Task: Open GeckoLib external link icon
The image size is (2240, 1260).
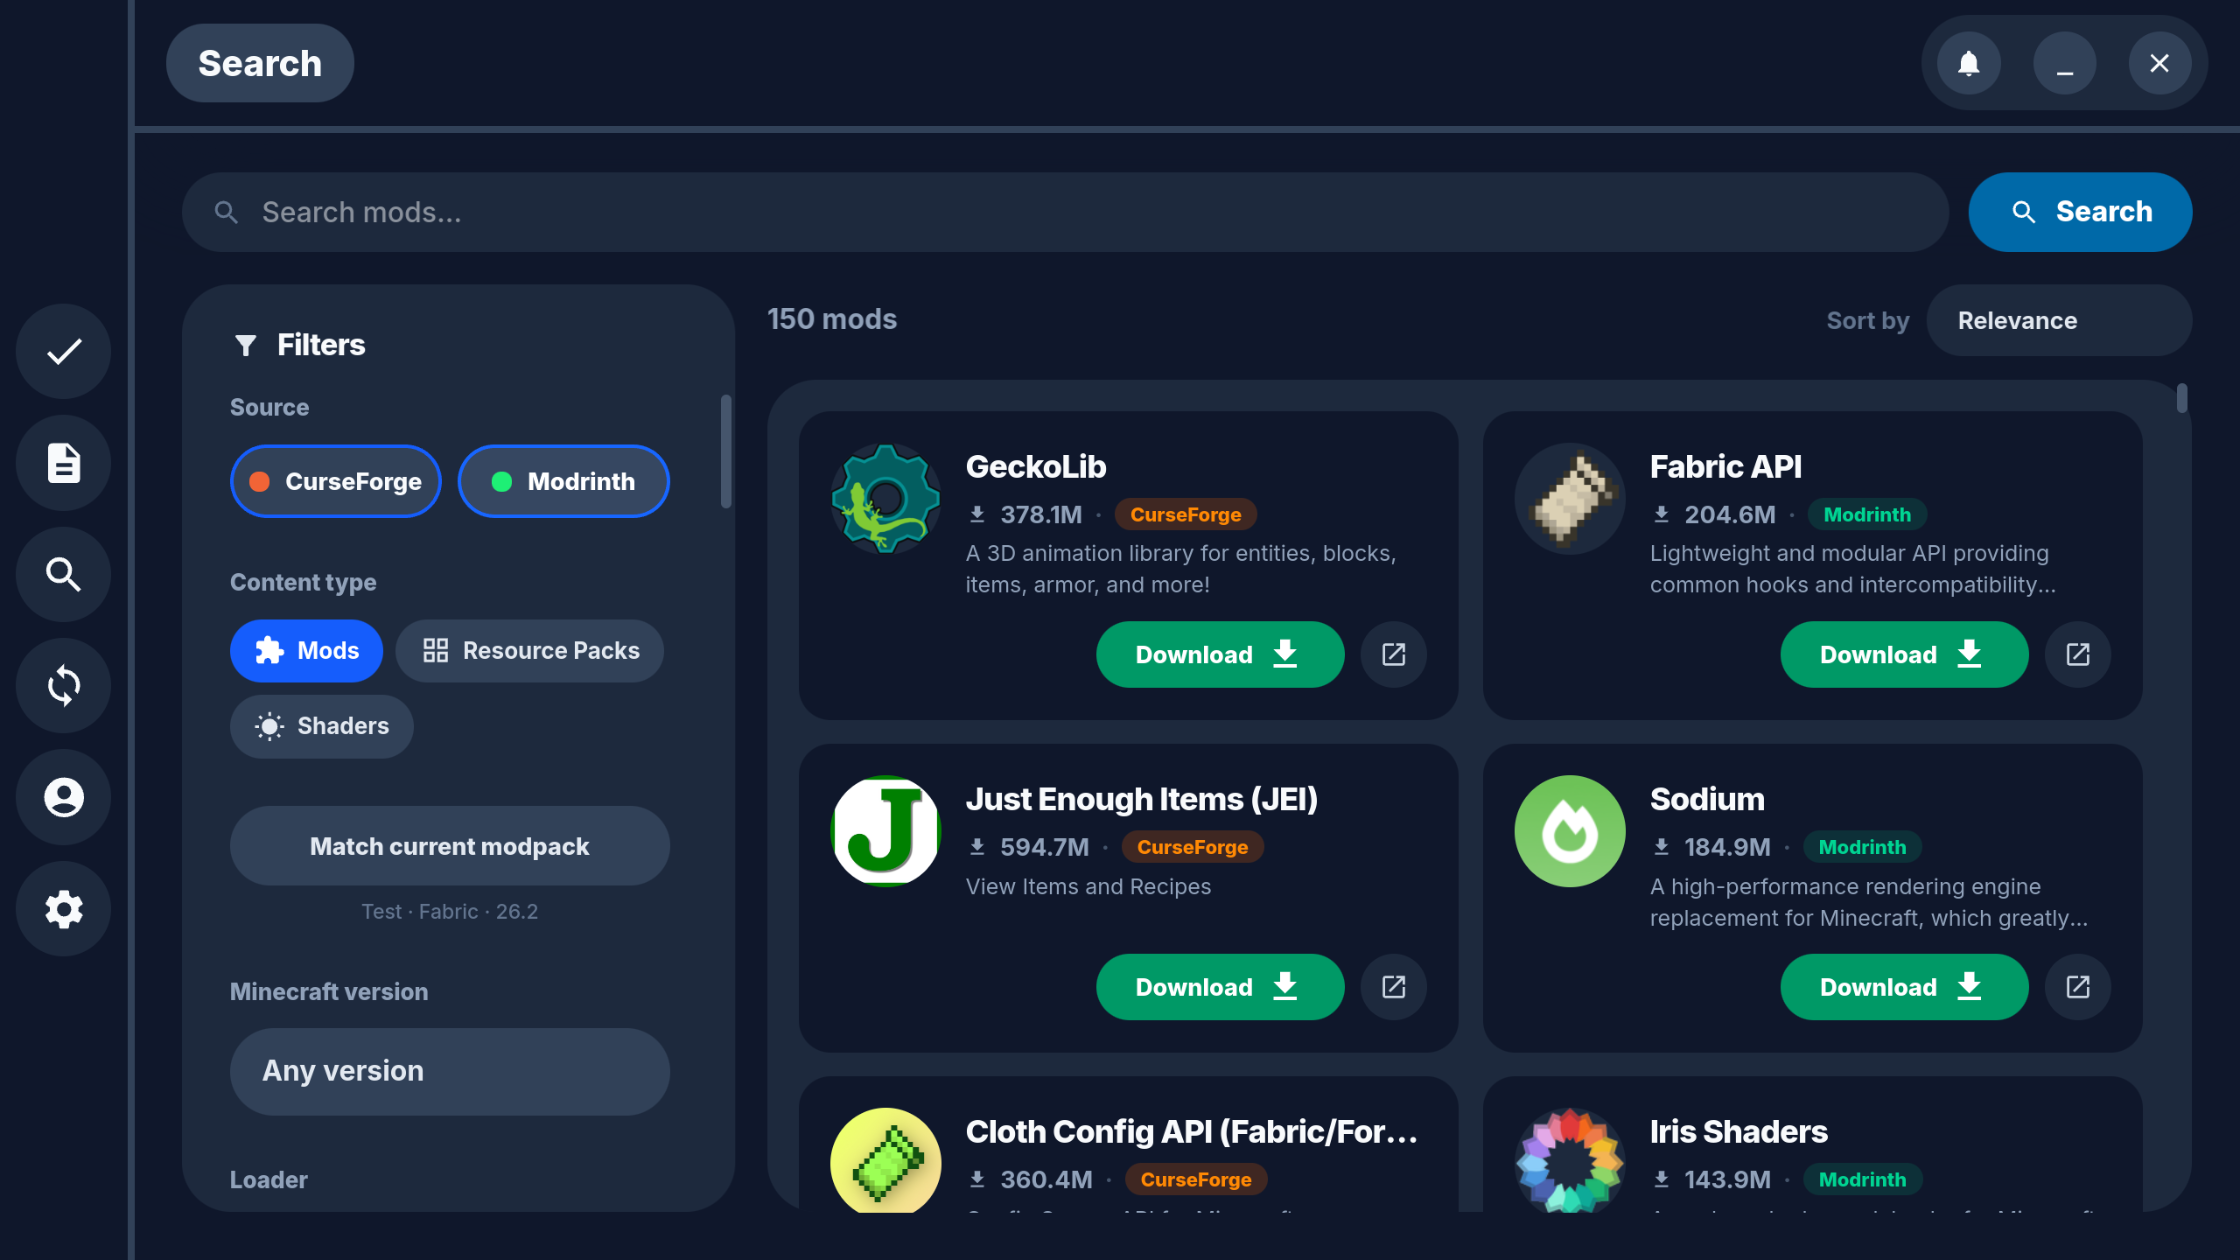Action: click(1393, 654)
